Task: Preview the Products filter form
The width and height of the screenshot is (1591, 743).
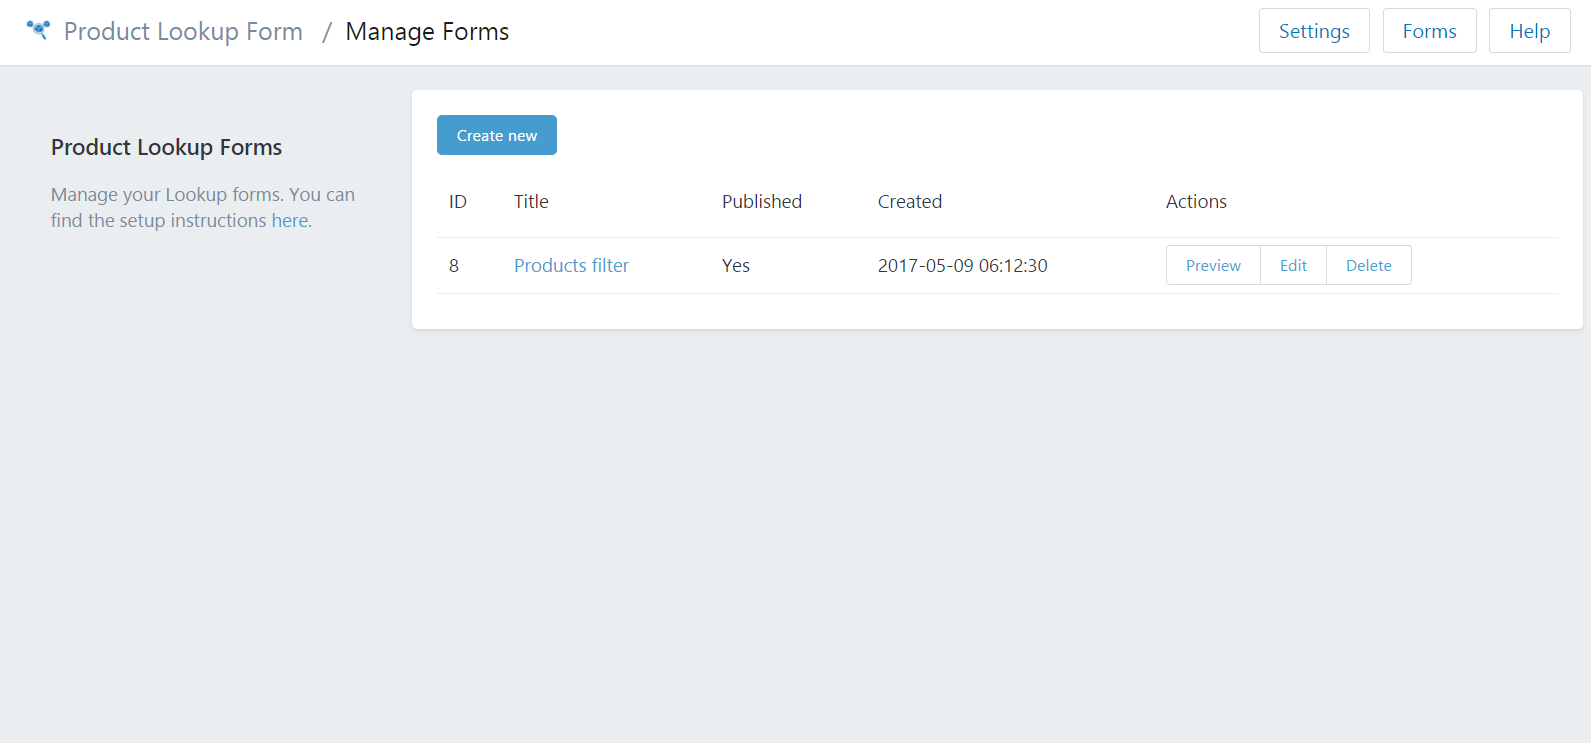Action: click(1213, 265)
